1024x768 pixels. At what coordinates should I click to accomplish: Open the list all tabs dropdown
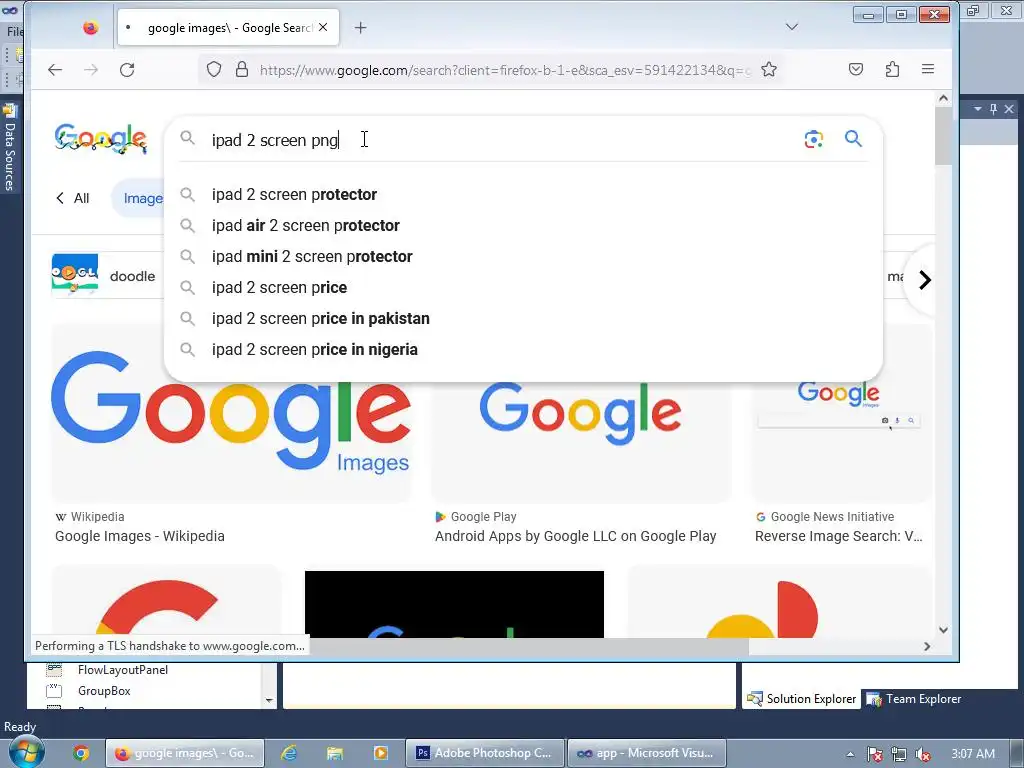point(792,27)
